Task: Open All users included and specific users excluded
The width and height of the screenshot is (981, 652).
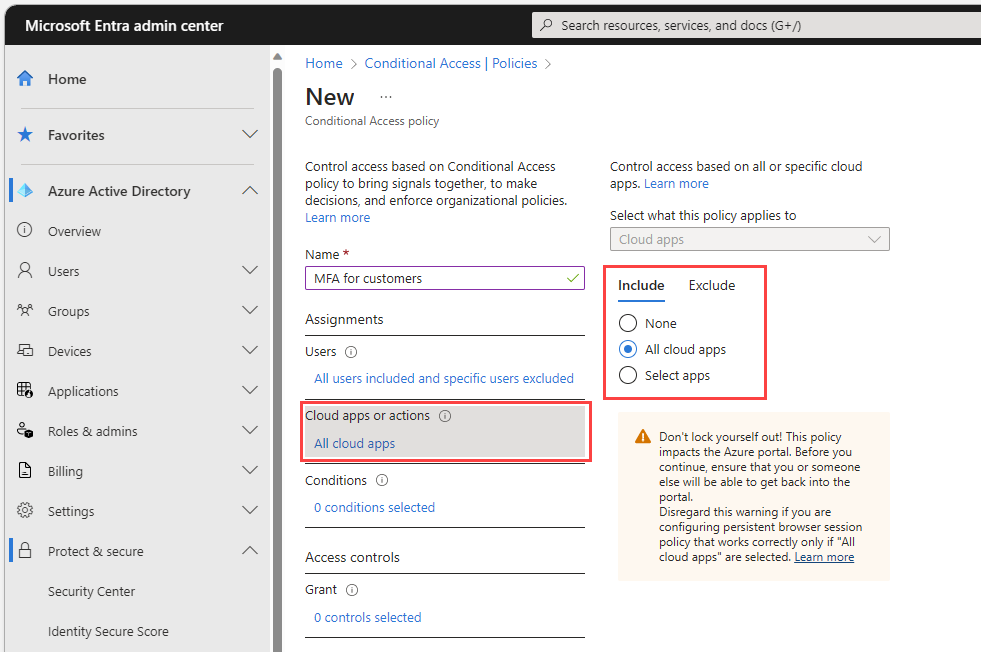Action: point(444,379)
